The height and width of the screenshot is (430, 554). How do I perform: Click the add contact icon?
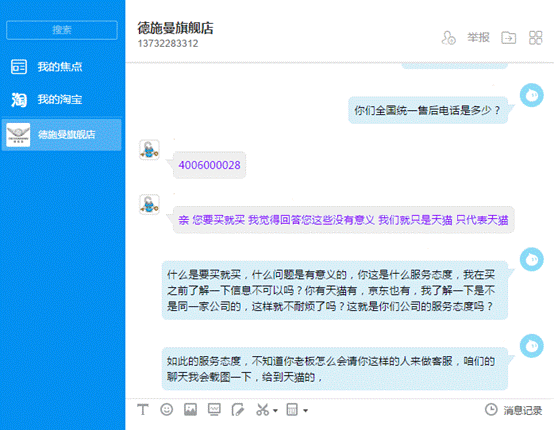coord(448,38)
